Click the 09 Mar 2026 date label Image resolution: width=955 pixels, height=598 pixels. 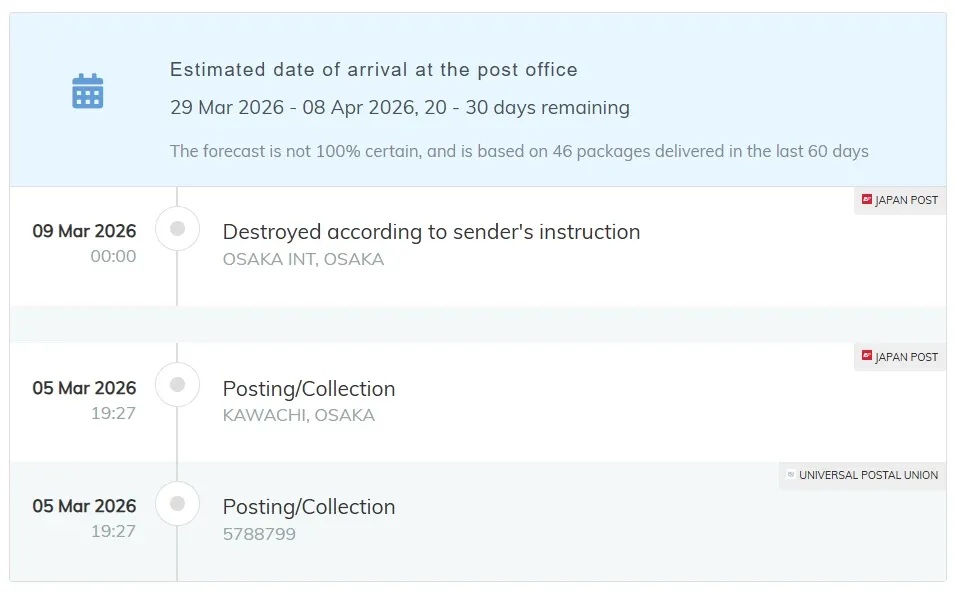[84, 231]
